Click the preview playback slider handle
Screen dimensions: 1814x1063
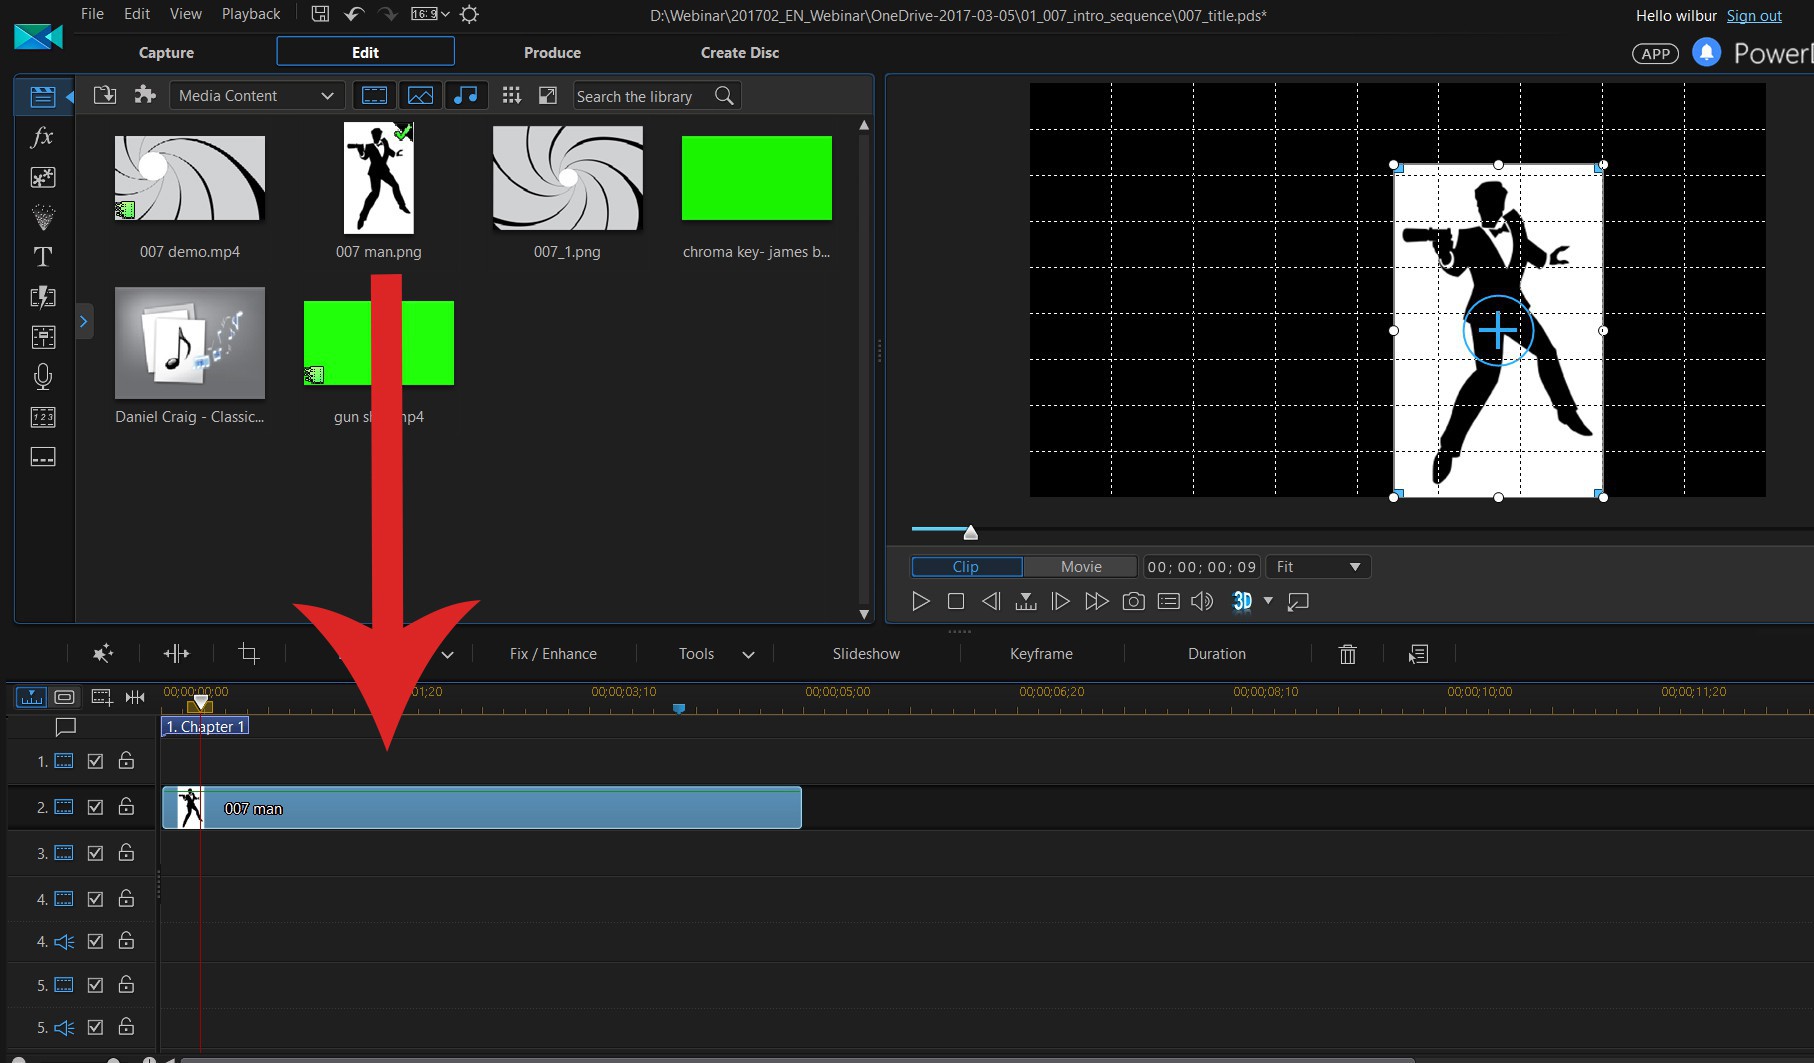coord(970,532)
